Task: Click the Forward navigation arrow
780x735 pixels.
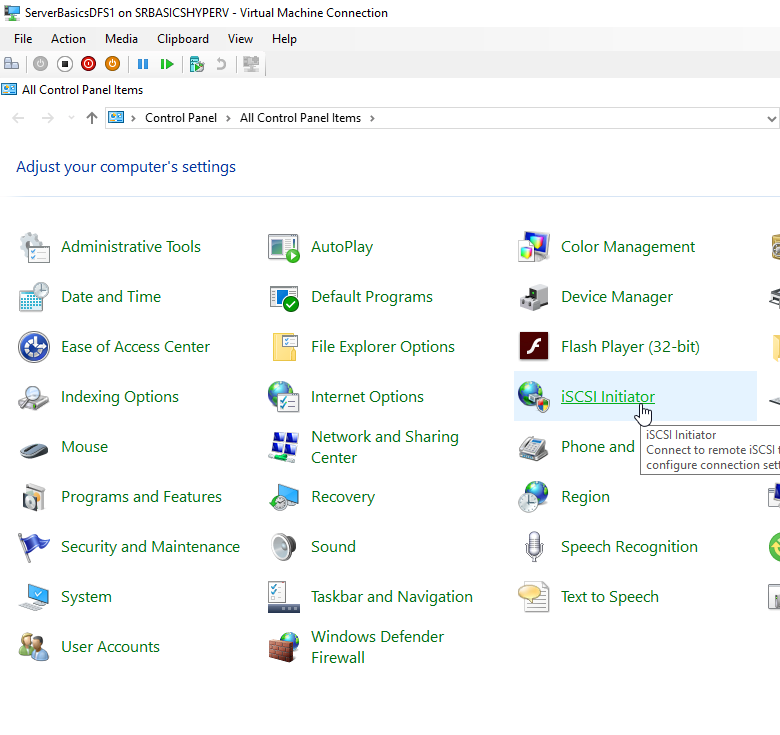Action: coord(48,118)
